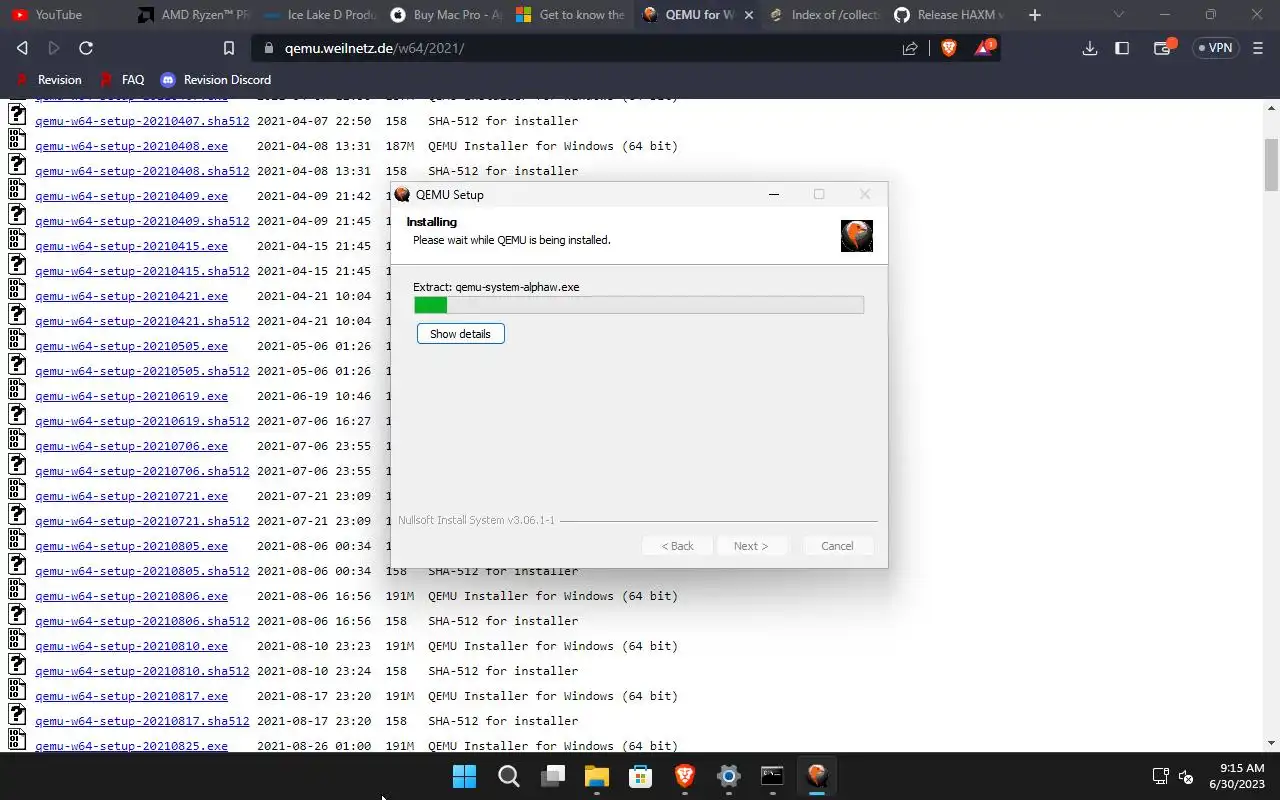Image resolution: width=1280 pixels, height=800 pixels.
Task: Switch to the Index of /collect tab
Action: click(x=823, y=15)
